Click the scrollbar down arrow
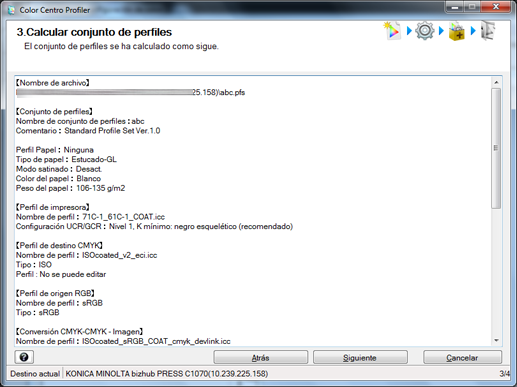The height and width of the screenshot is (387, 517). (496, 340)
